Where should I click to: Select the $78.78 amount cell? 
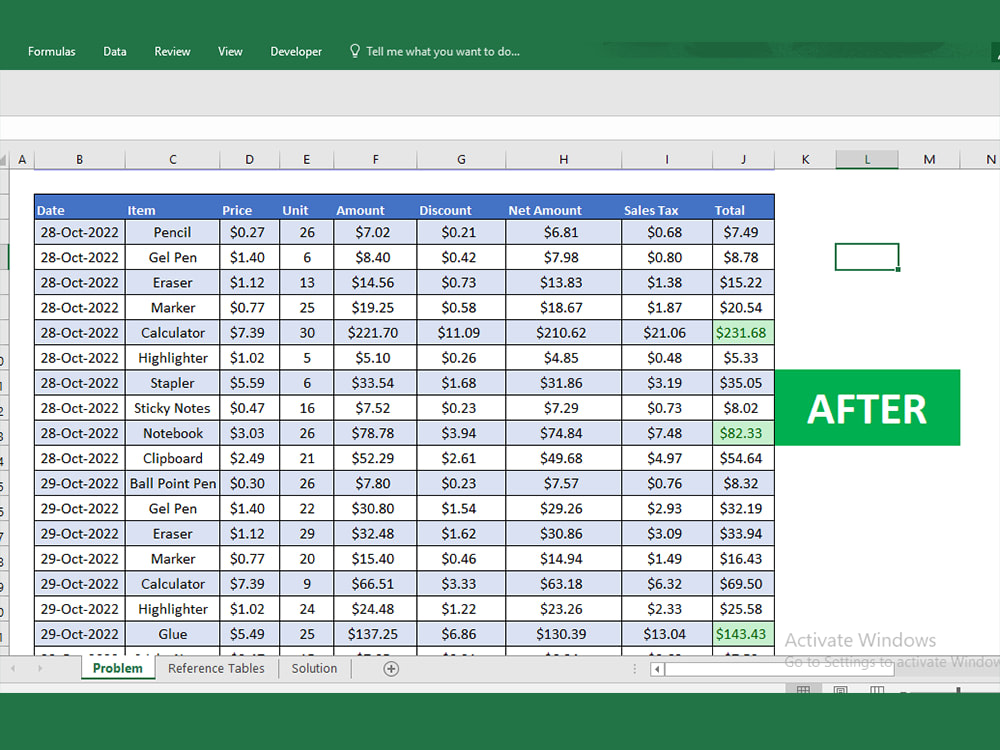375,433
